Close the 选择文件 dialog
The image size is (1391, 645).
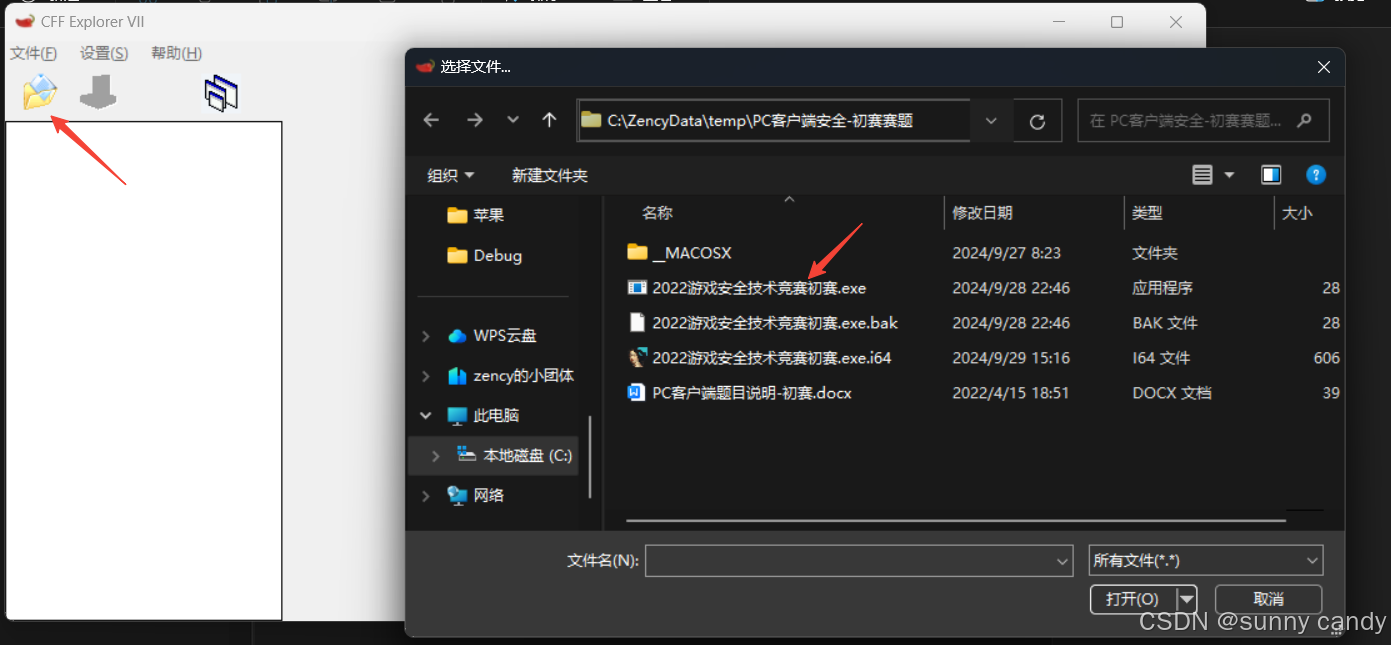pos(1323,67)
